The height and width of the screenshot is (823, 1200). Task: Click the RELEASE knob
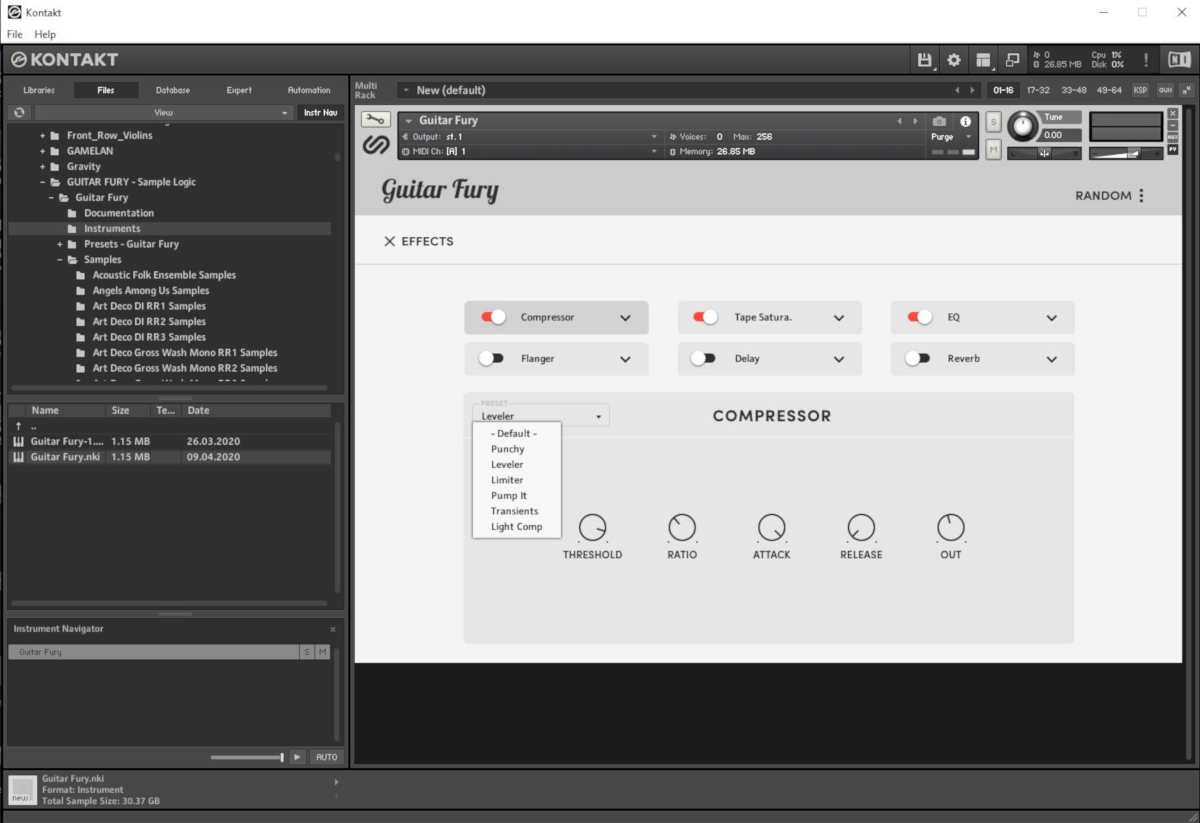[x=861, y=528]
